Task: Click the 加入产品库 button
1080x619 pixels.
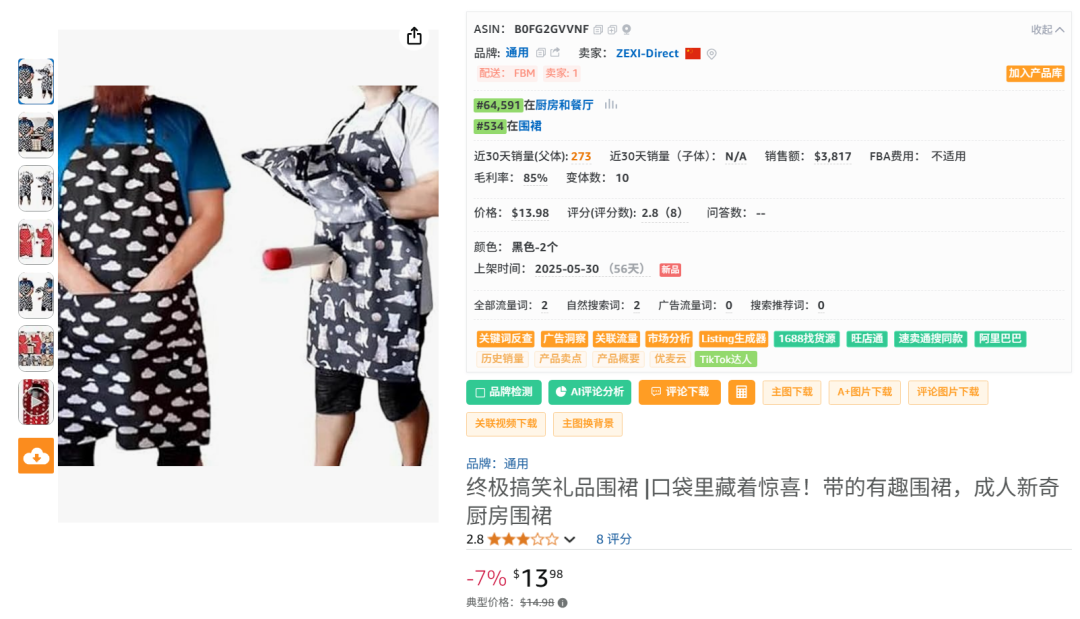Action: coord(1035,74)
